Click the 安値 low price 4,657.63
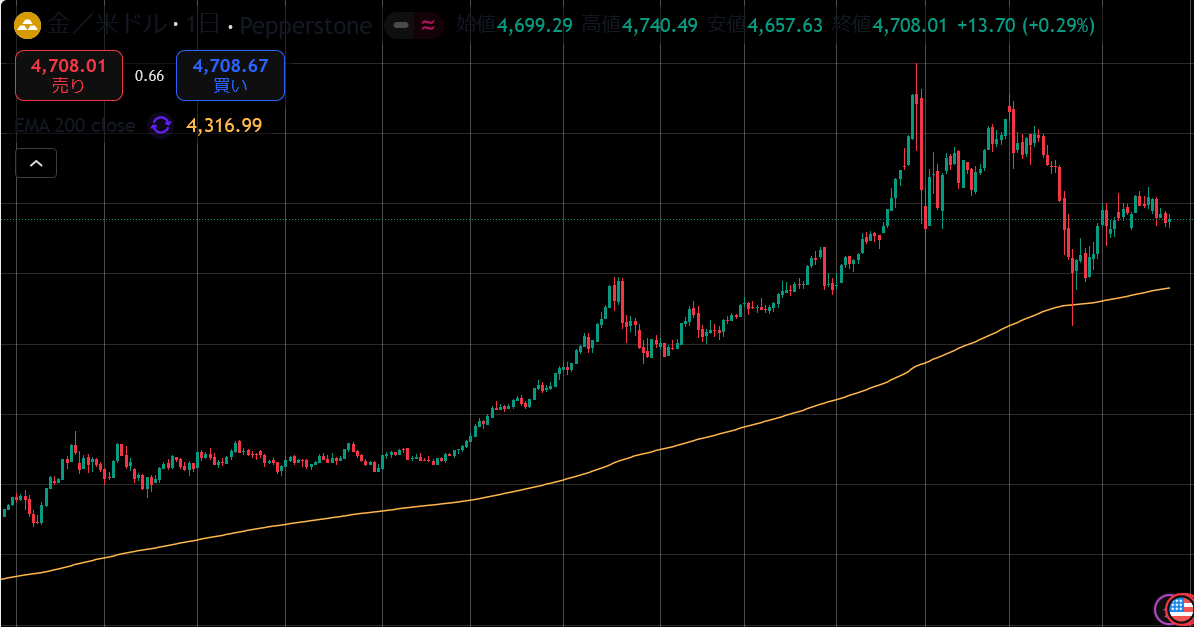Screen dimensions: 1194x627 coord(785,25)
